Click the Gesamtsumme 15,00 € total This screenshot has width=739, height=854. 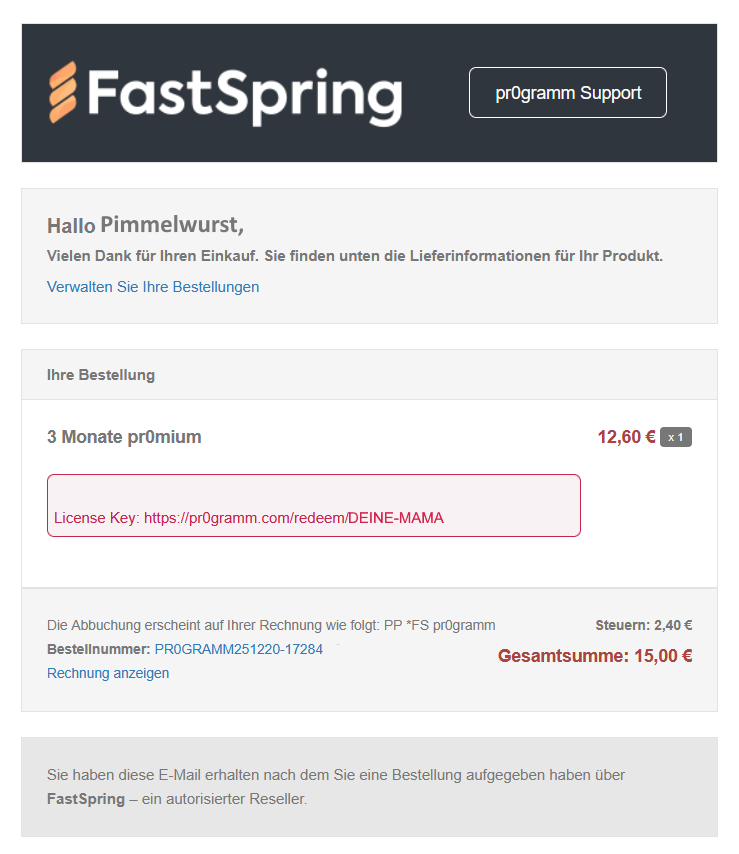tap(595, 656)
